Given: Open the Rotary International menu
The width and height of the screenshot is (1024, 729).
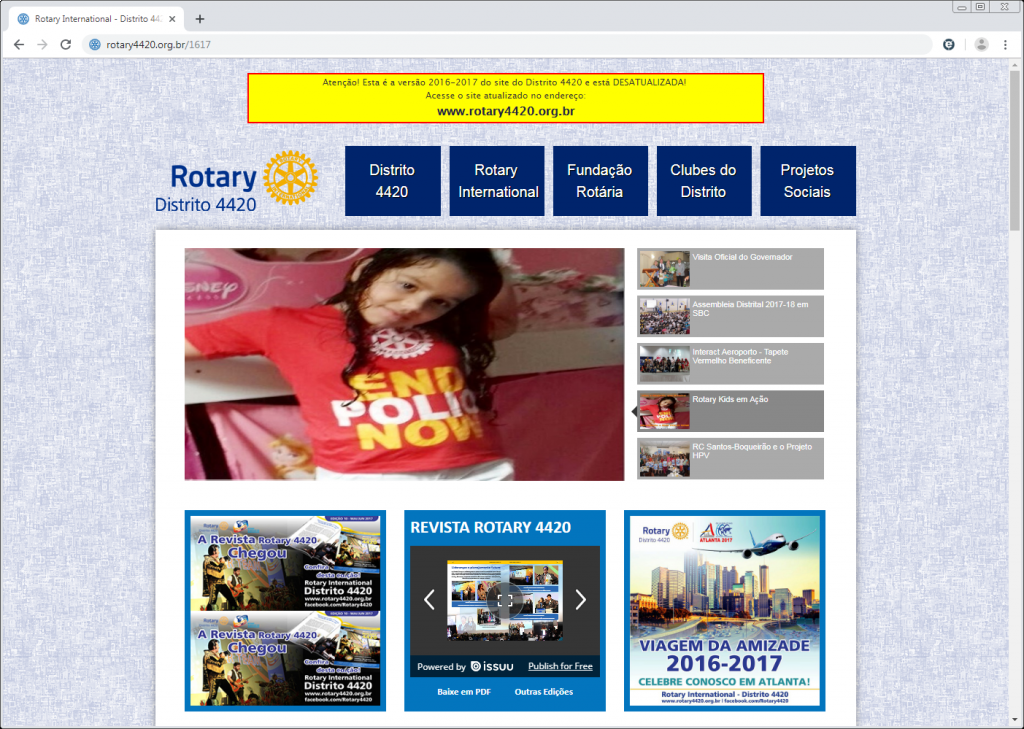Looking at the screenshot, I should [497, 181].
